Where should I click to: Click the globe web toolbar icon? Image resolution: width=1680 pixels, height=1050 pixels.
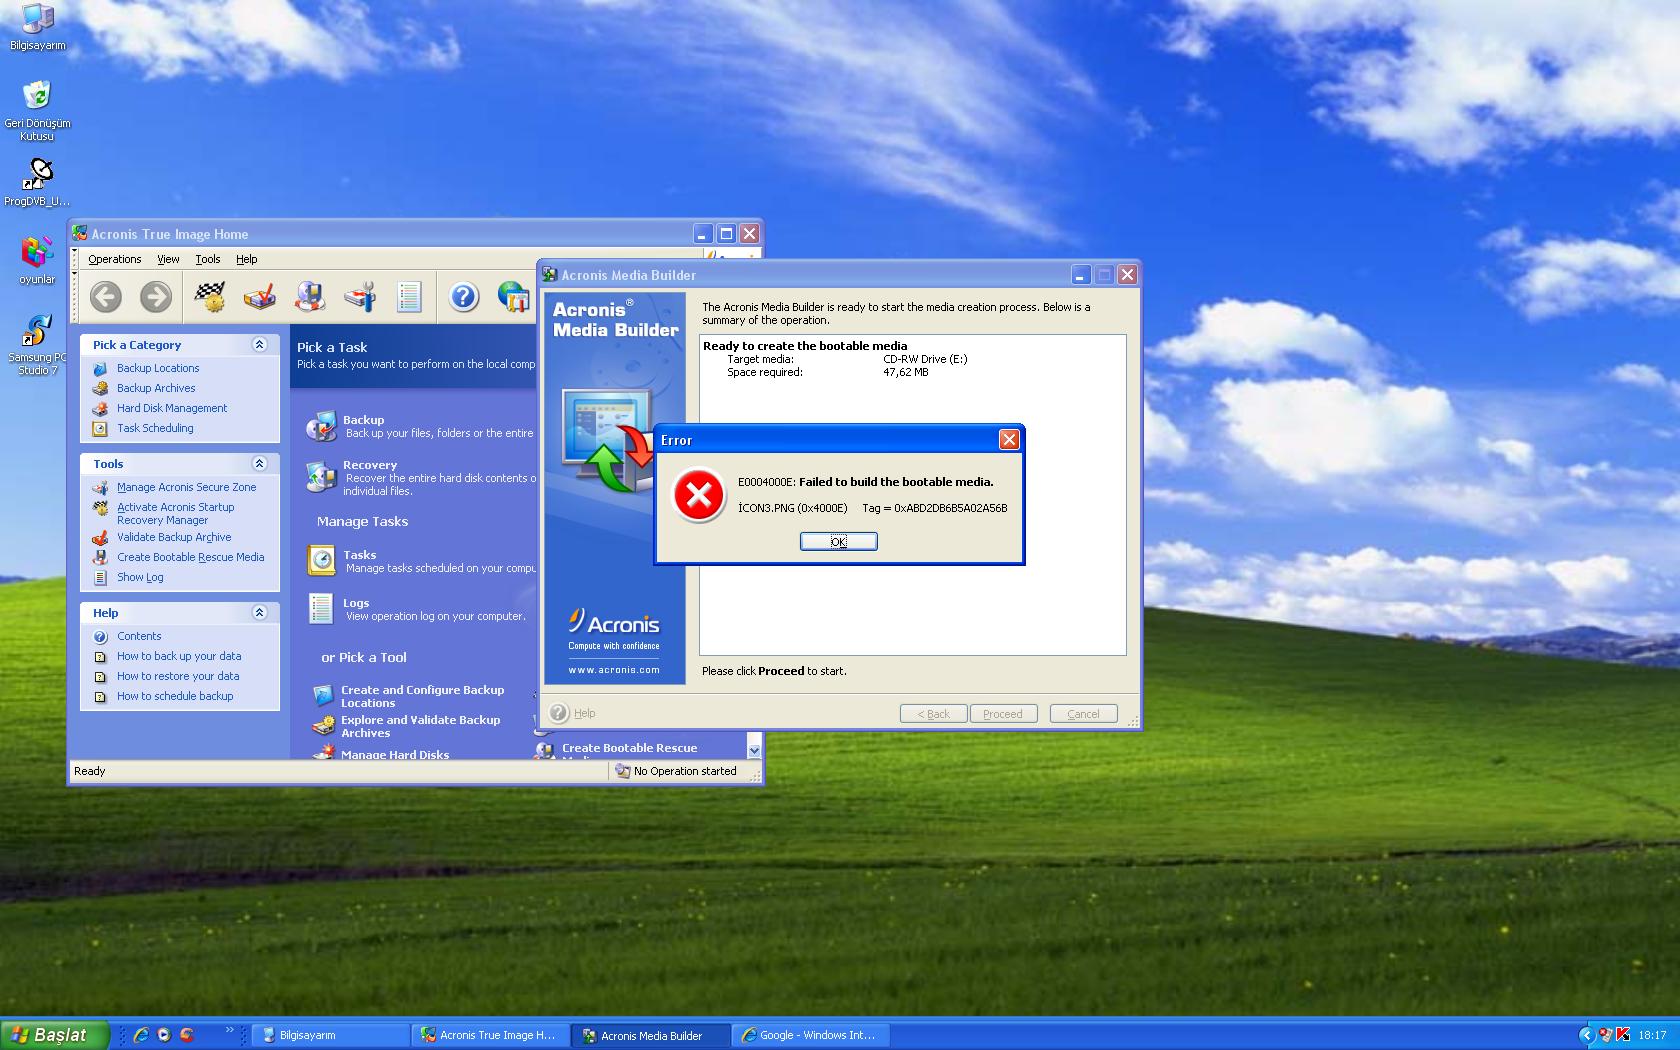[x=514, y=296]
